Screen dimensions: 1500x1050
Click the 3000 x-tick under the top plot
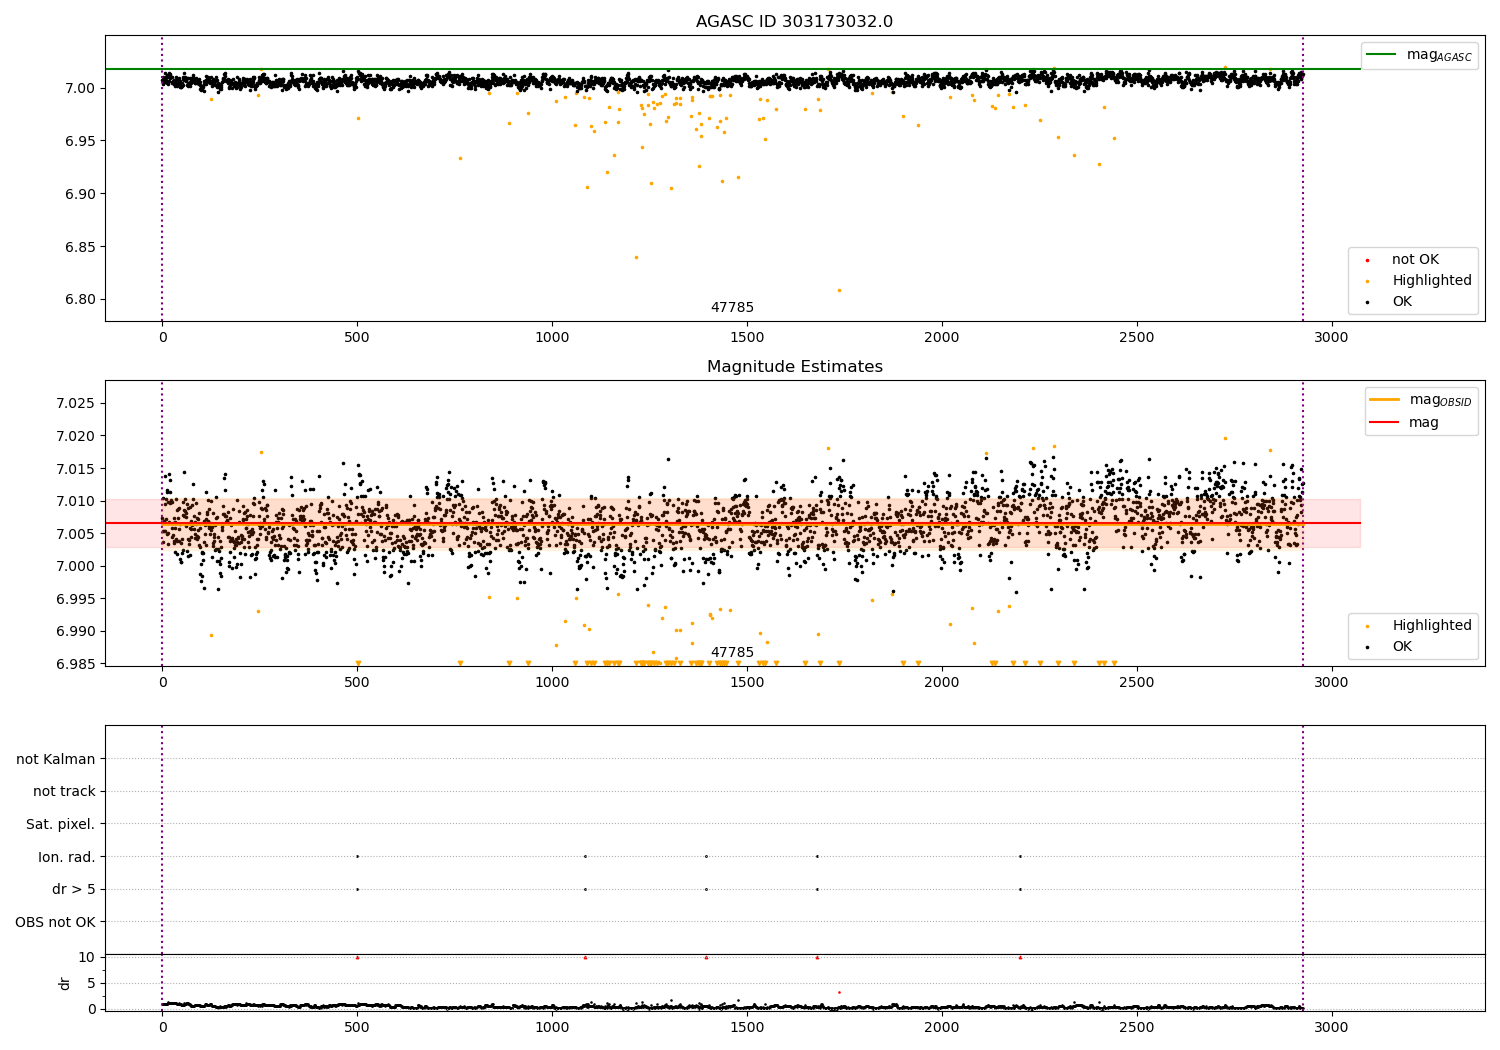coord(1331,338)
